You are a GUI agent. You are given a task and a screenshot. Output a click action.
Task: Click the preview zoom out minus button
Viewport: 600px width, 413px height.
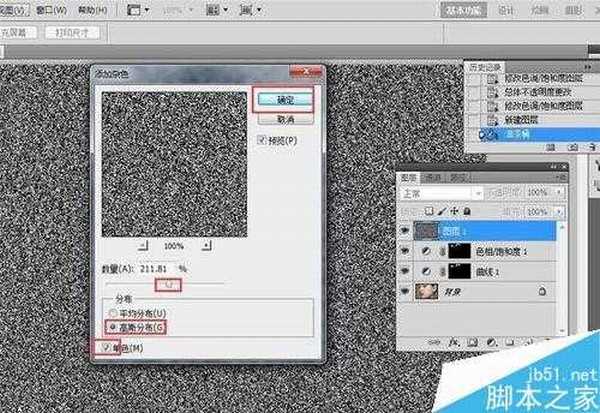141,244
